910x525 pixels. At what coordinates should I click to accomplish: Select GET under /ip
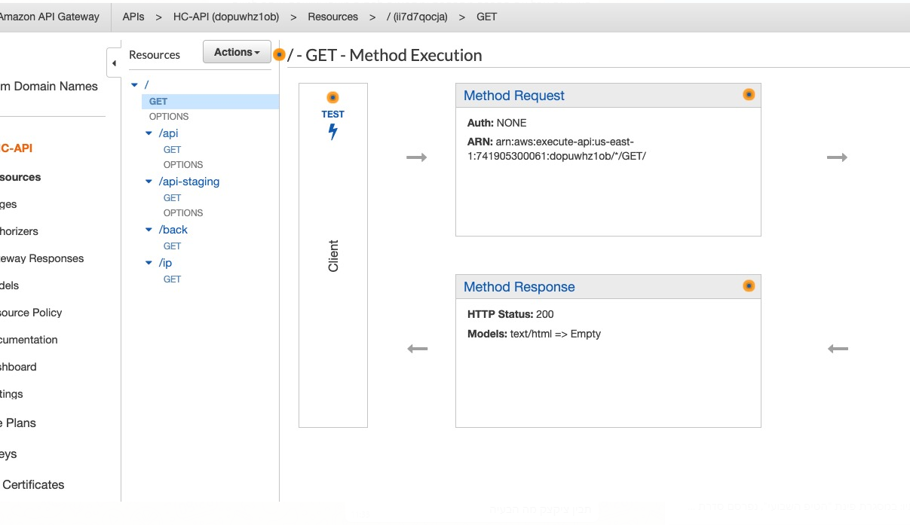point(172,279)
